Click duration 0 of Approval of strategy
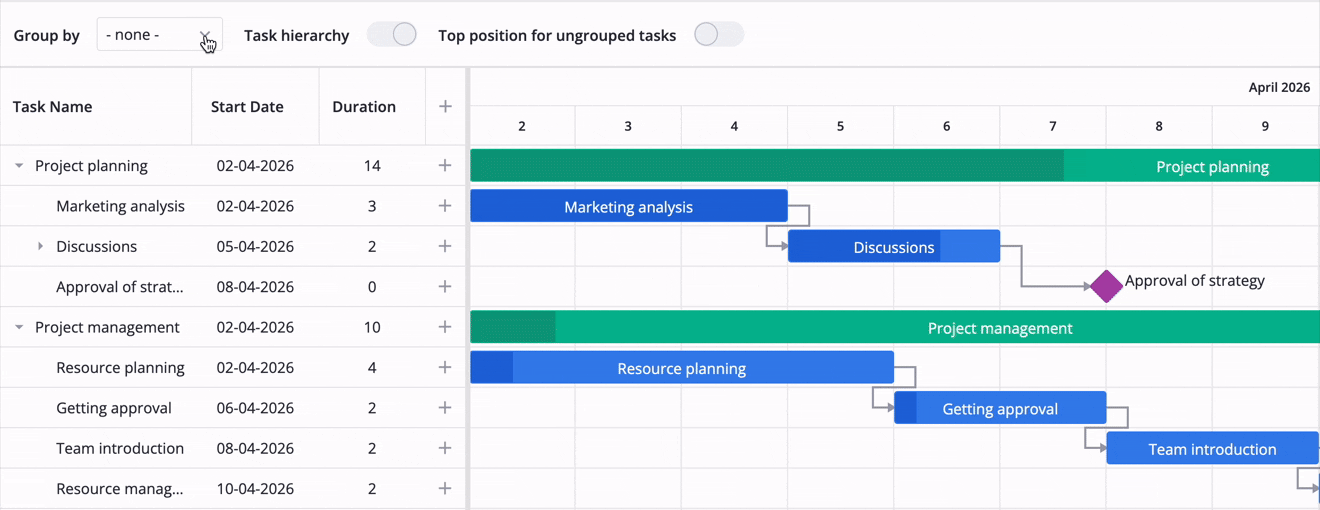This screenshot has width=1320, height=510. [x=372, y=287]
